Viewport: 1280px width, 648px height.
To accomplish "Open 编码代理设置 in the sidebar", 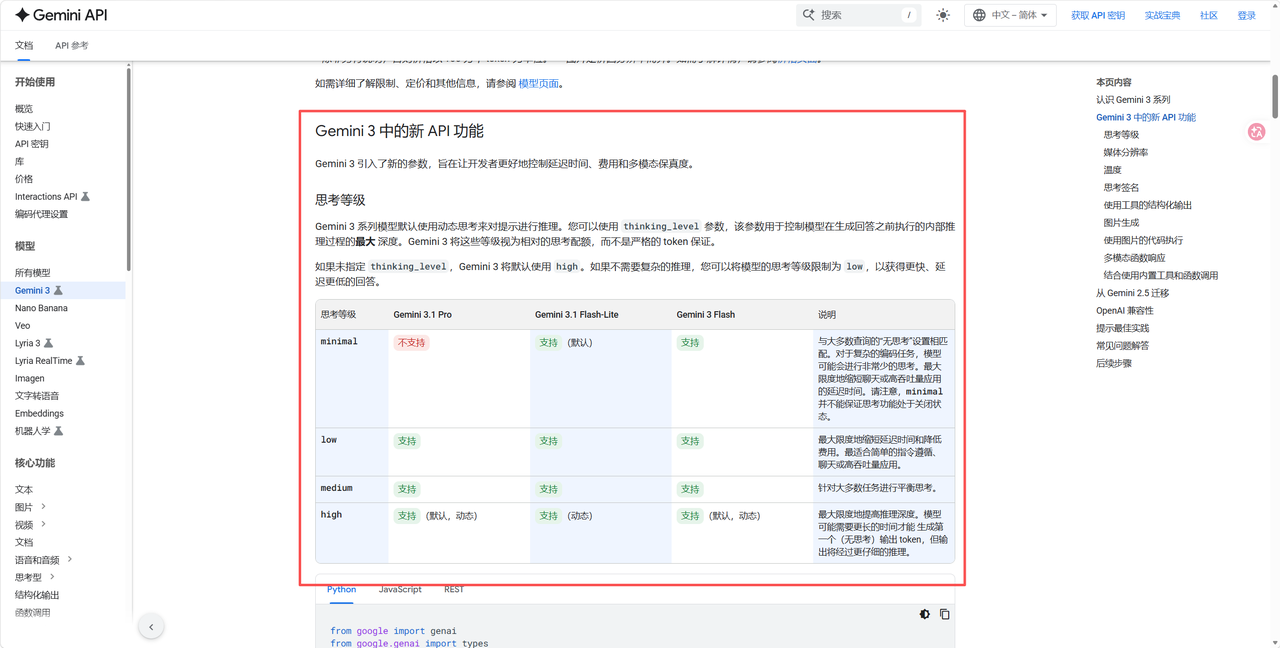I will pyautogui.click(x=42, y=214).
